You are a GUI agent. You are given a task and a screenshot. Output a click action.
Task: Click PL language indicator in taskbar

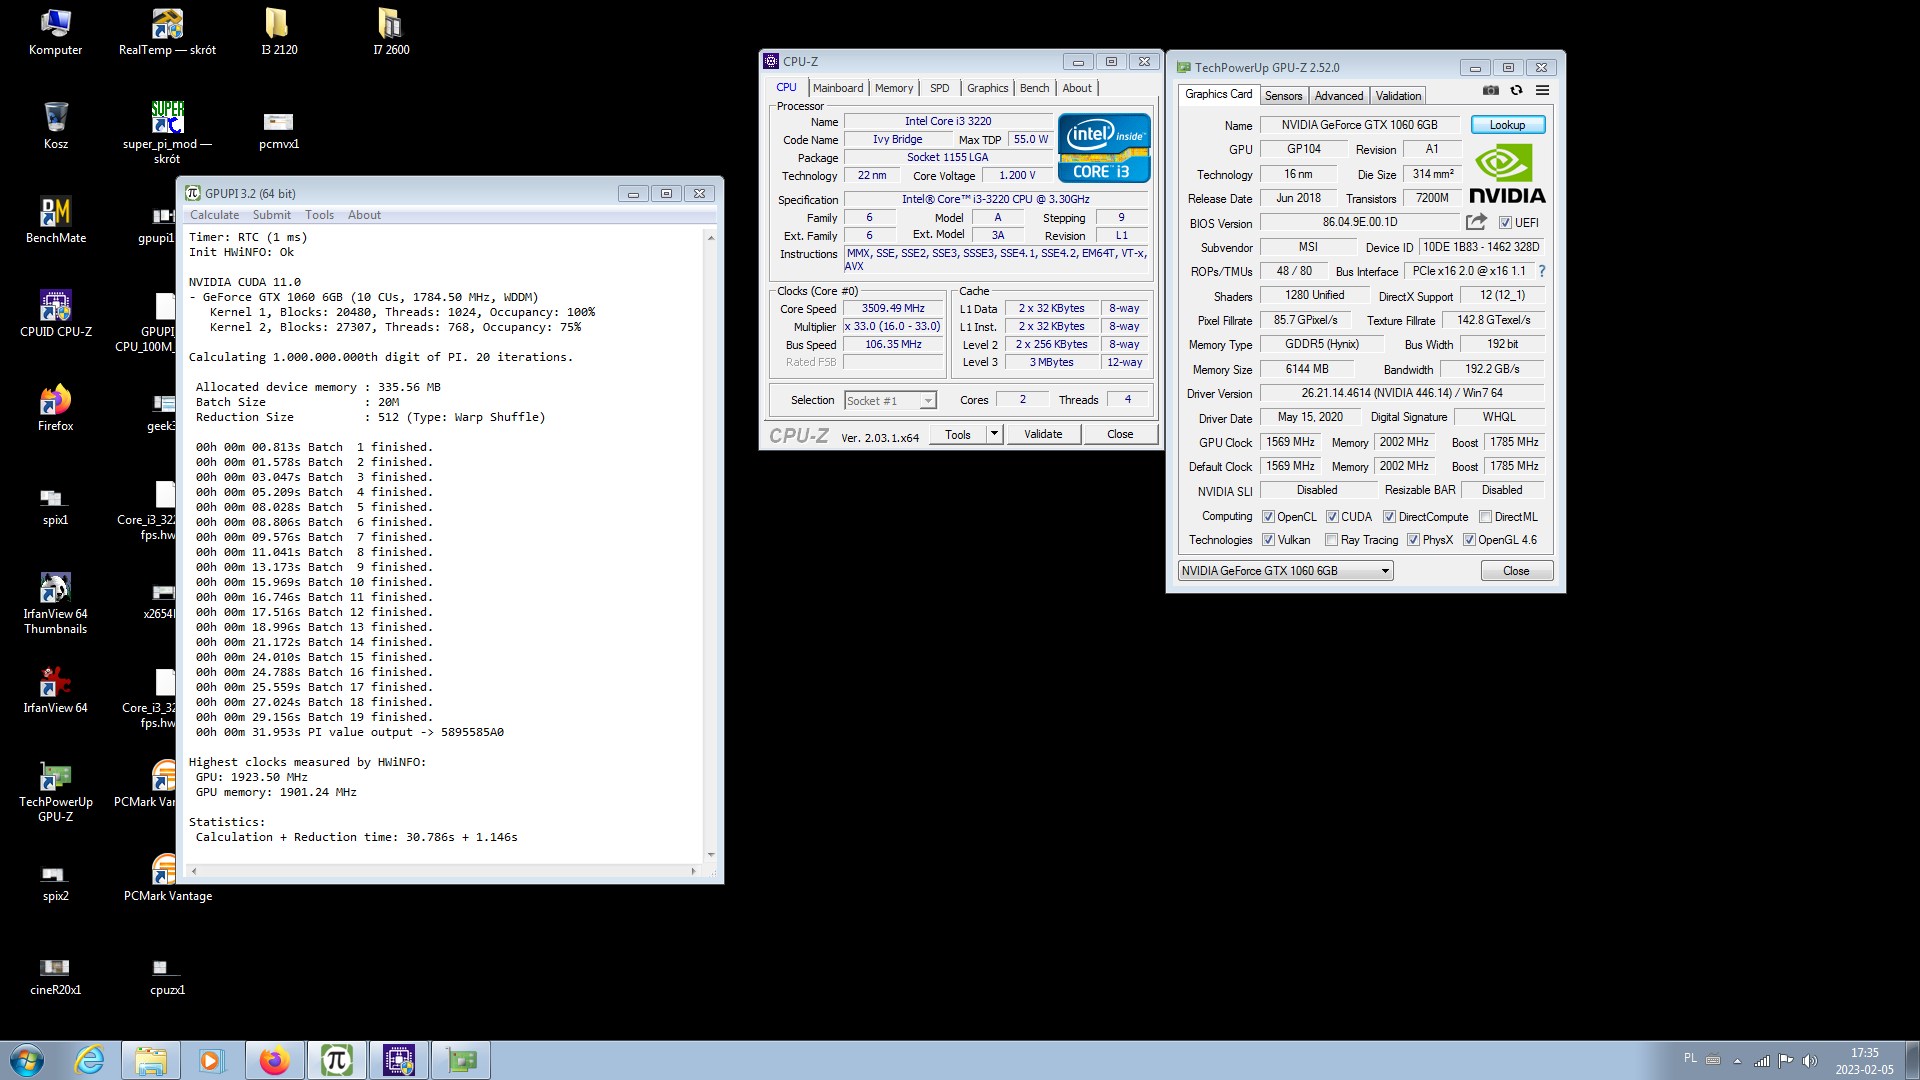click(x=1690, y=1058)
